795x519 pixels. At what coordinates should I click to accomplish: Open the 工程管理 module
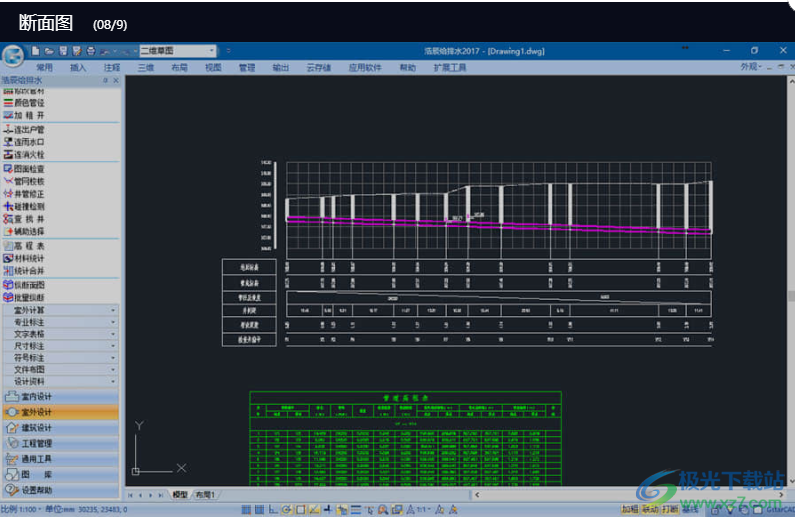coord(60,443)
